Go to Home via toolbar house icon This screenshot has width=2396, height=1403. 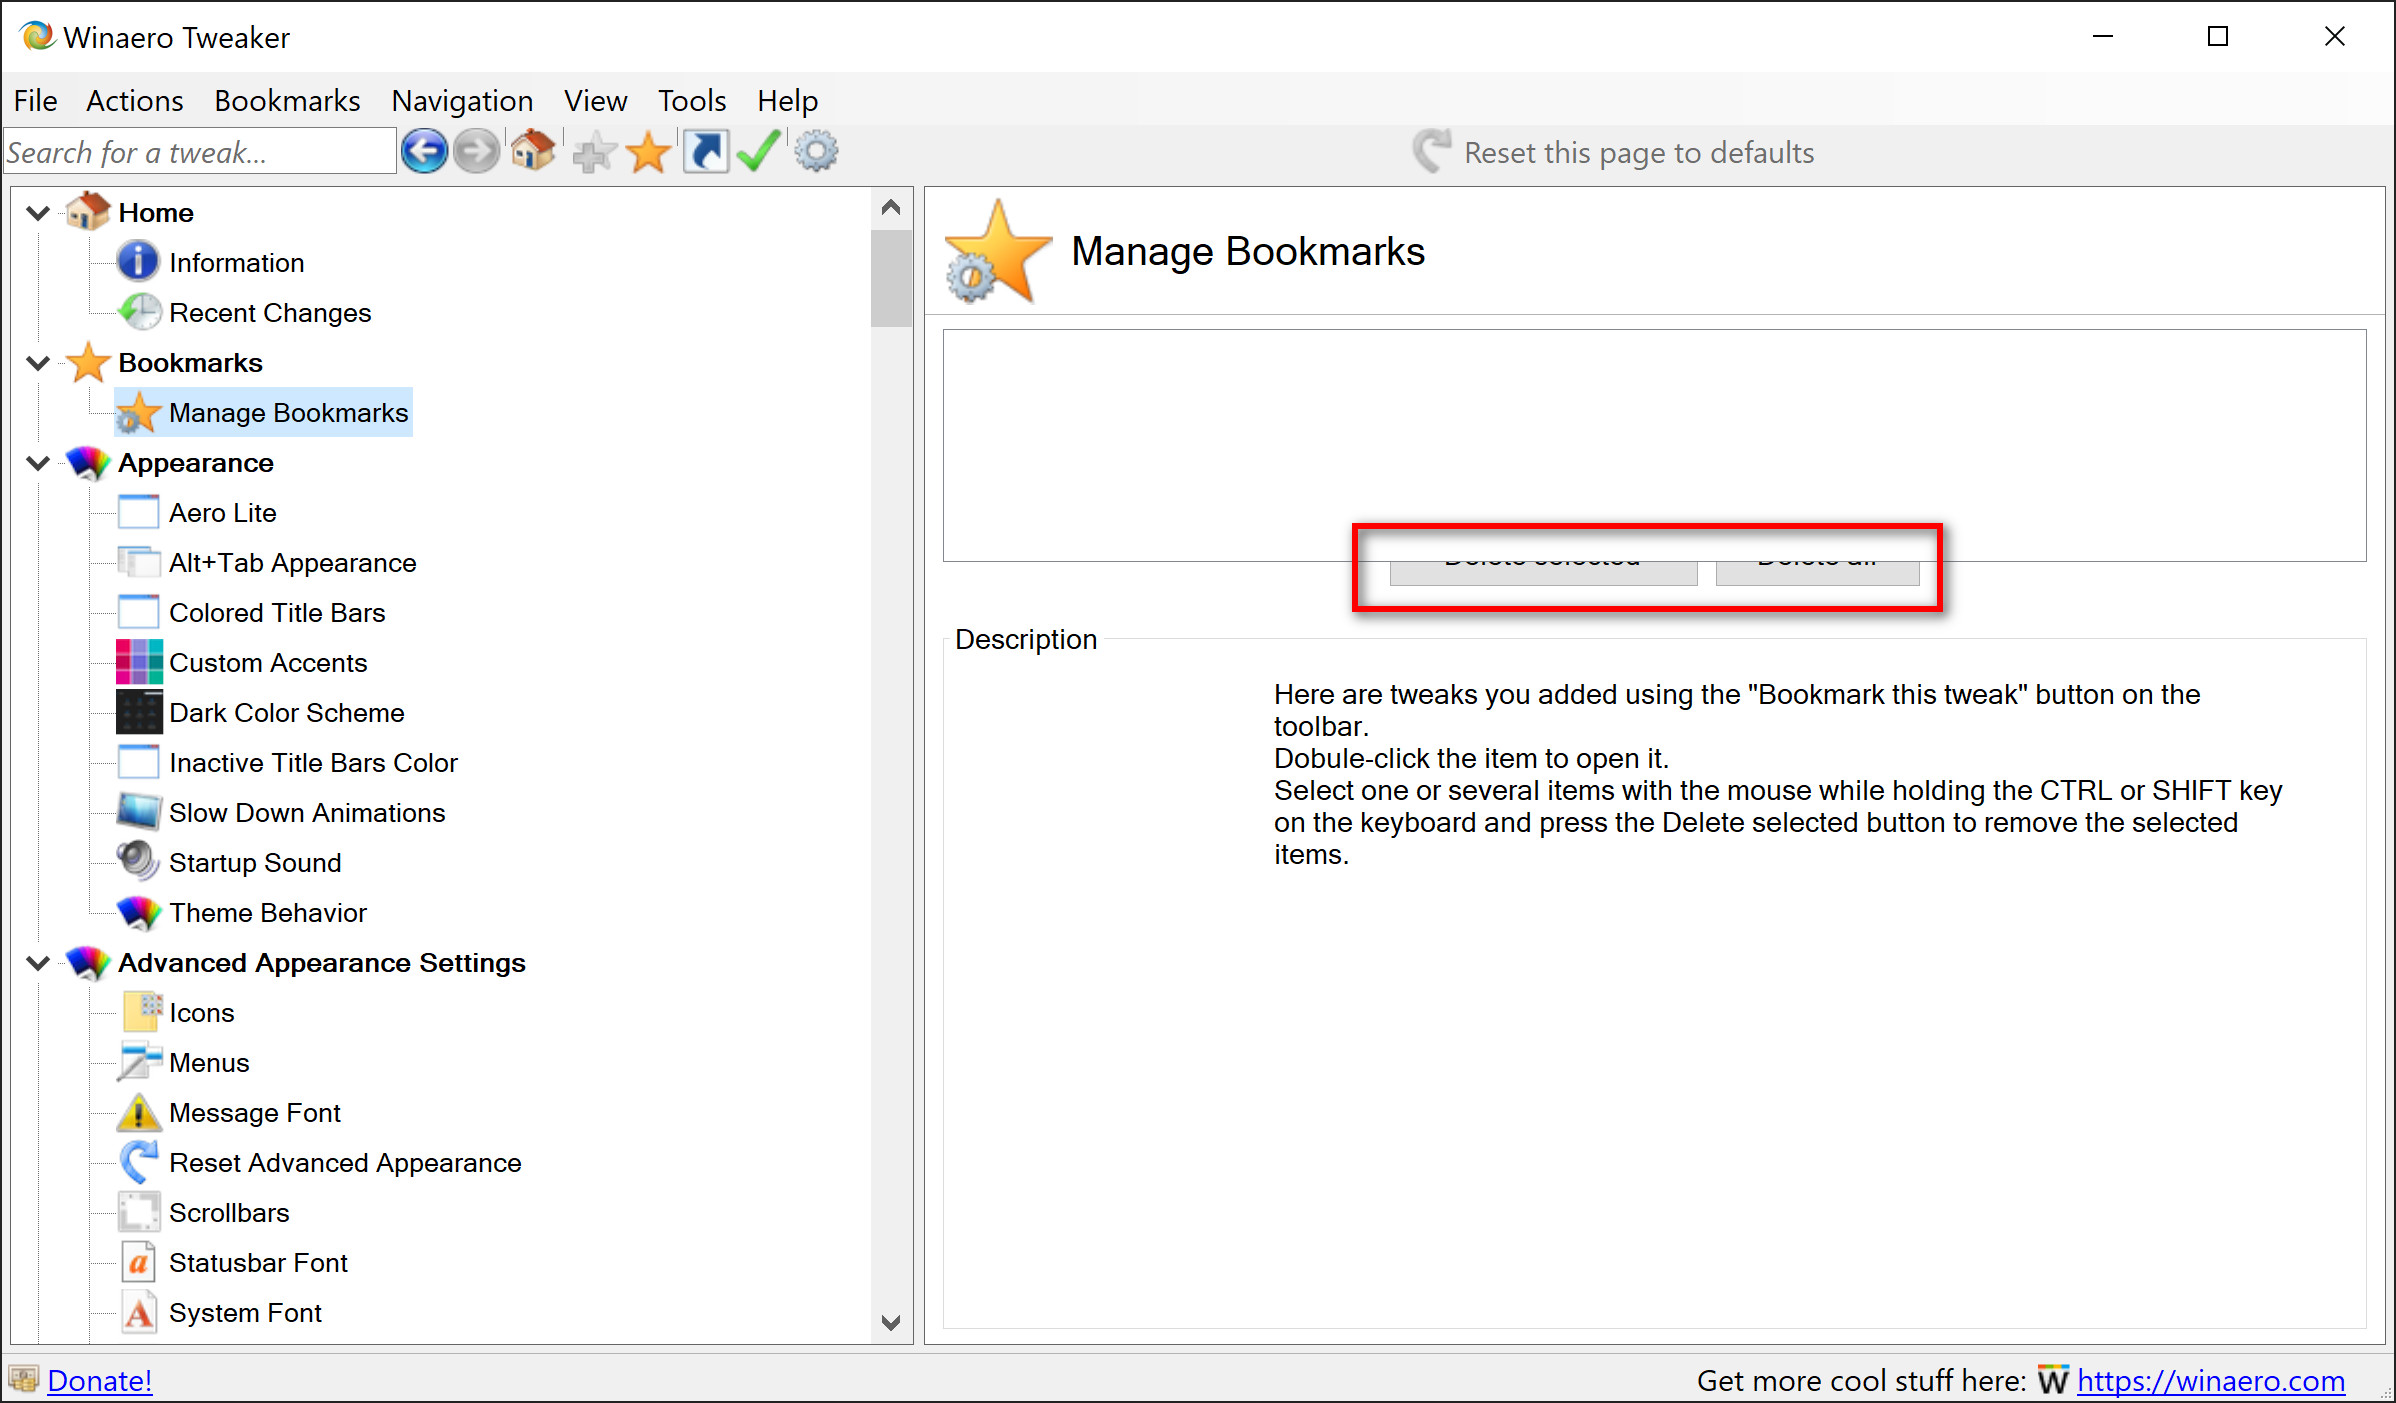point(533,151)
